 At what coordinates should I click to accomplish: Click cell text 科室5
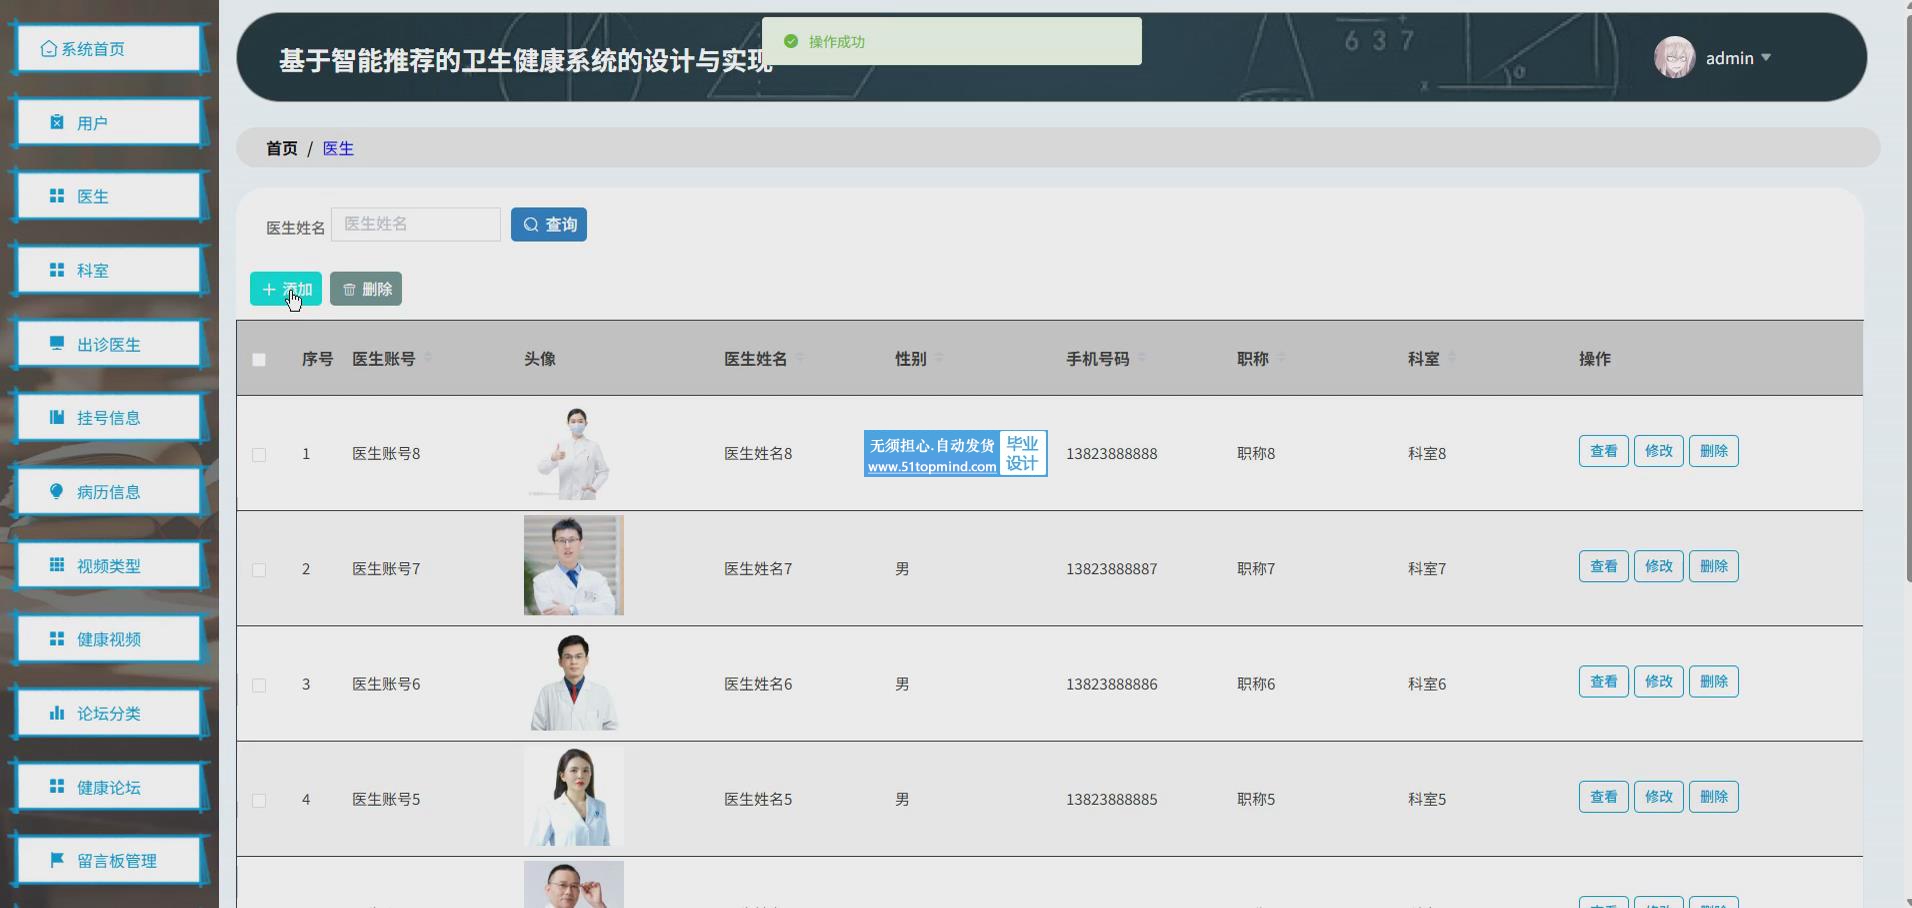click(1427, 799)
